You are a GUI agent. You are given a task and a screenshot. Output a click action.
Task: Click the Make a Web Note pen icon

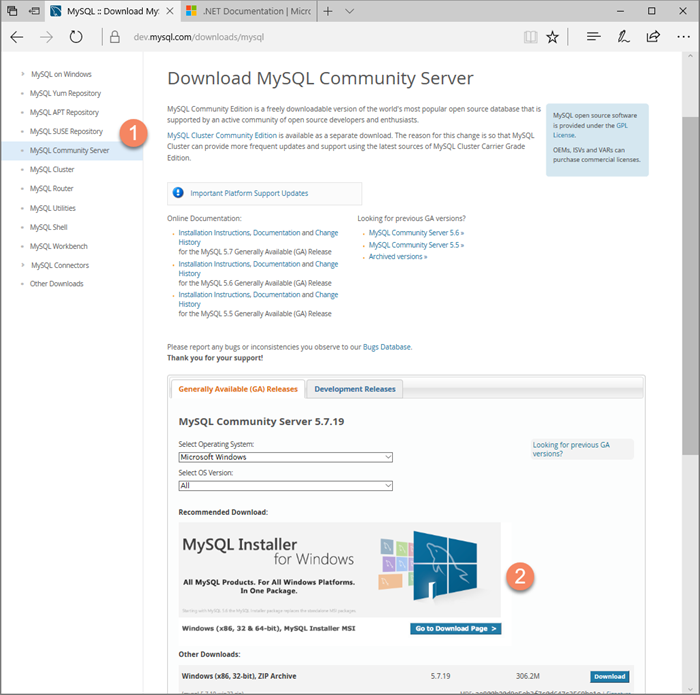623,37
